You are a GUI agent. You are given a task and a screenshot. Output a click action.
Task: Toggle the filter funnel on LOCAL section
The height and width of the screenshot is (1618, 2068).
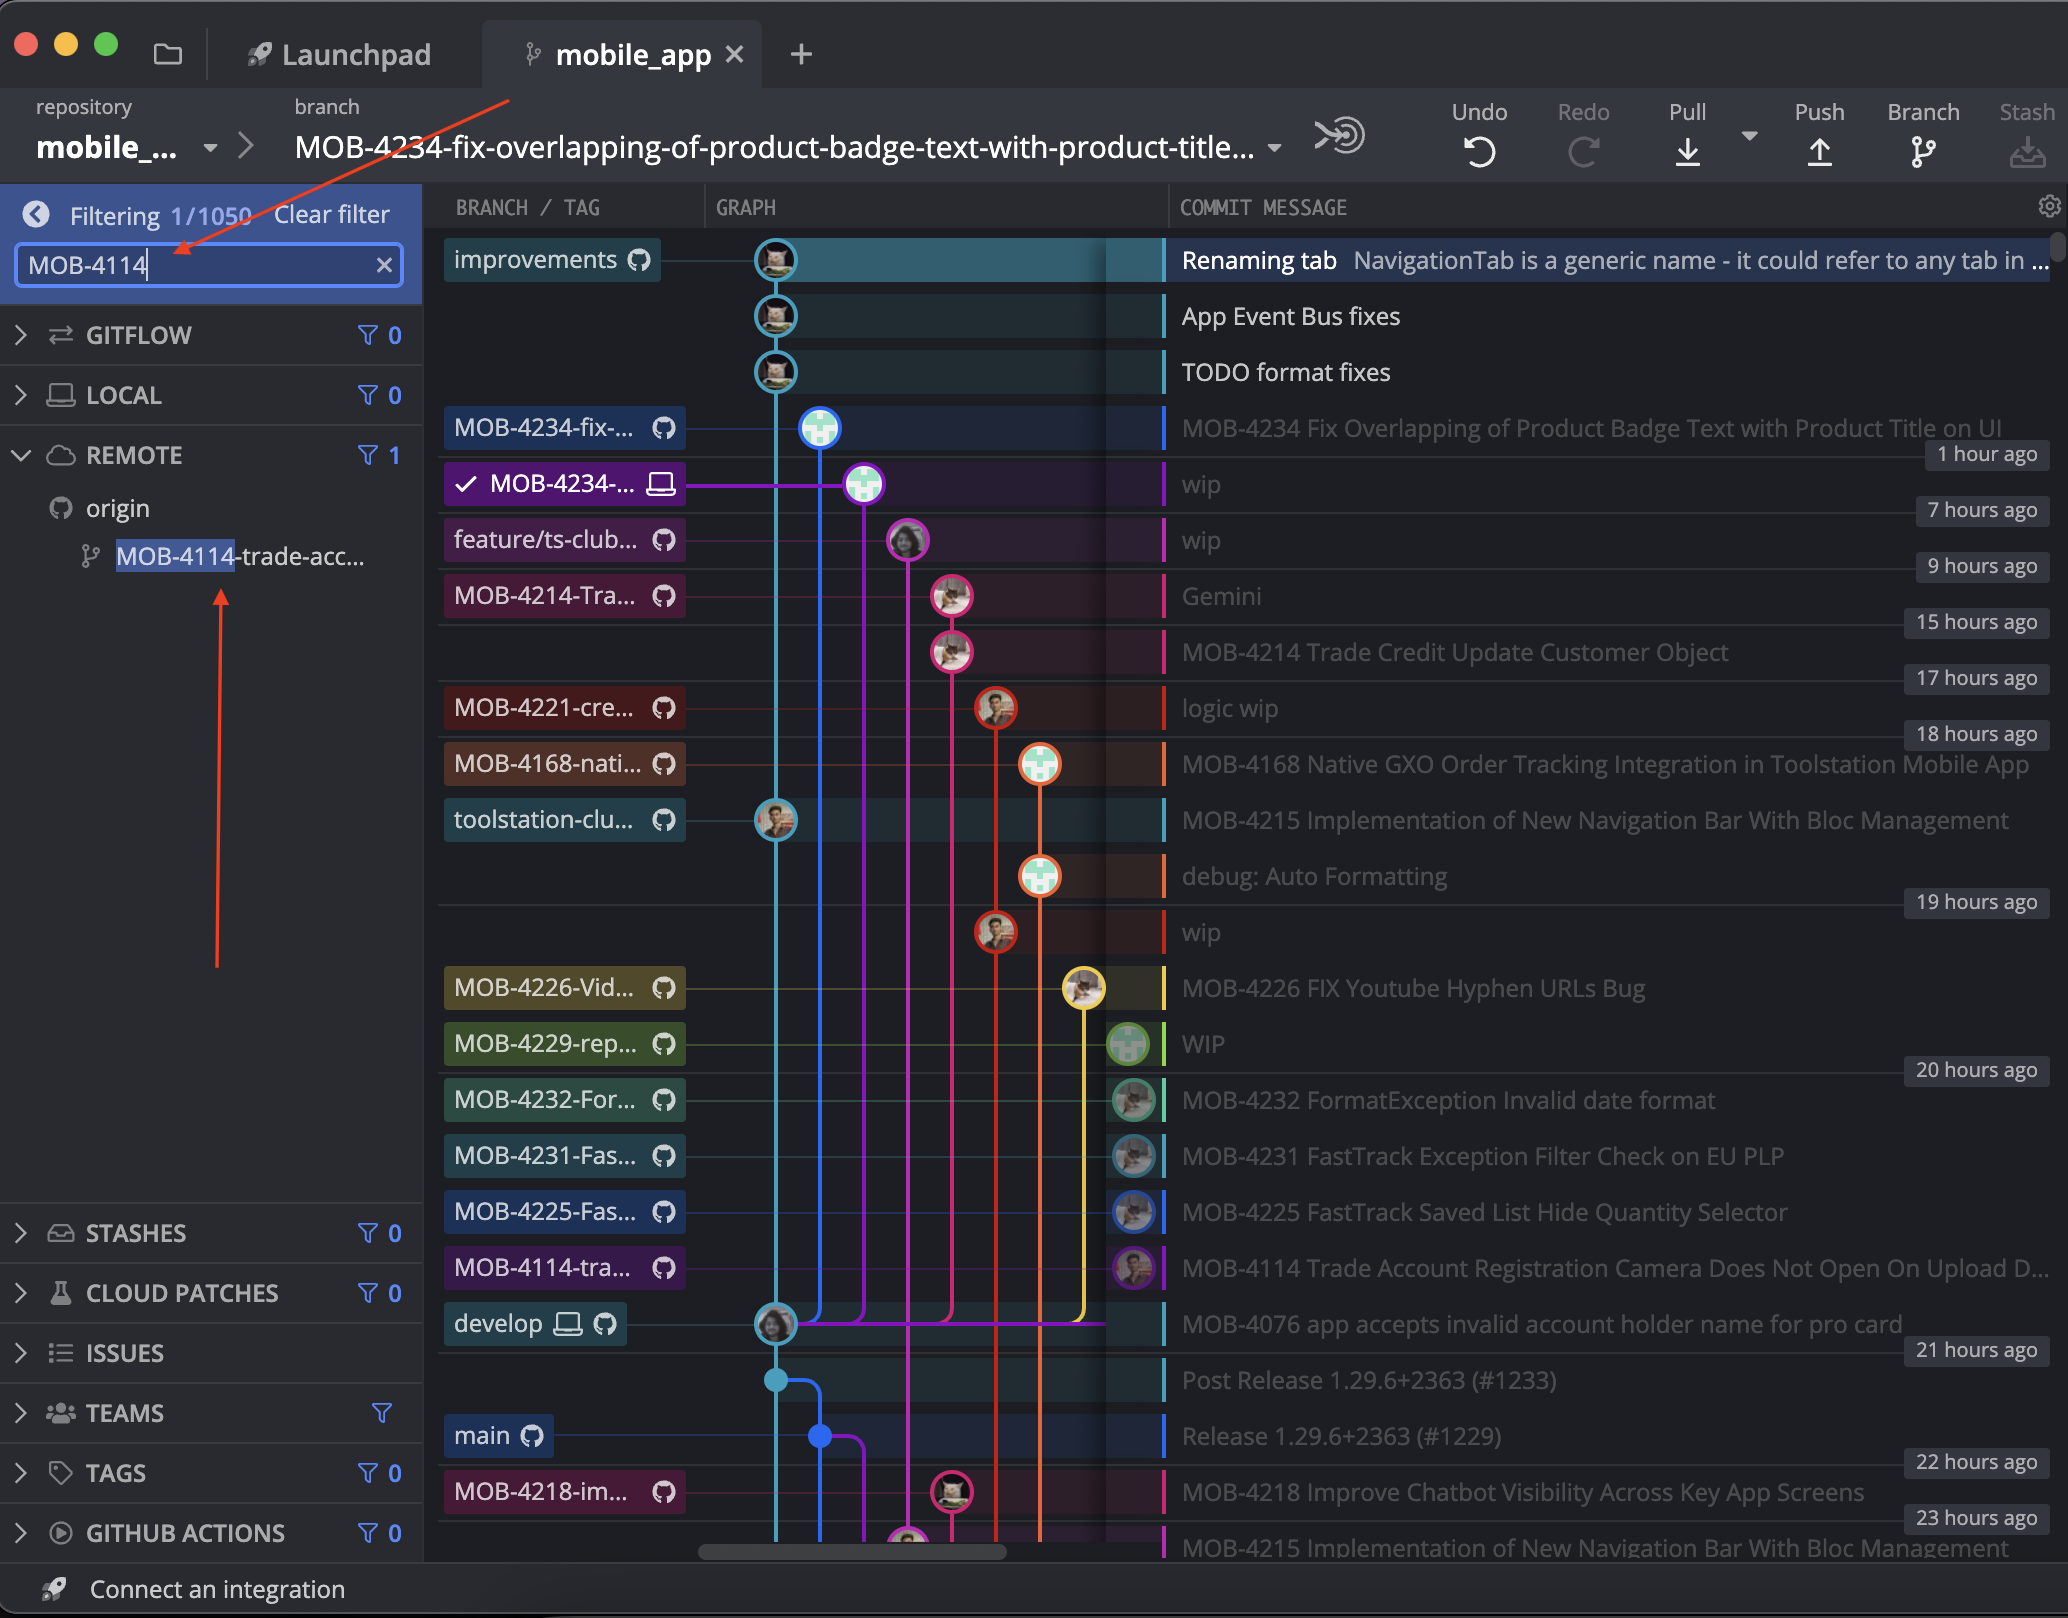368,395
